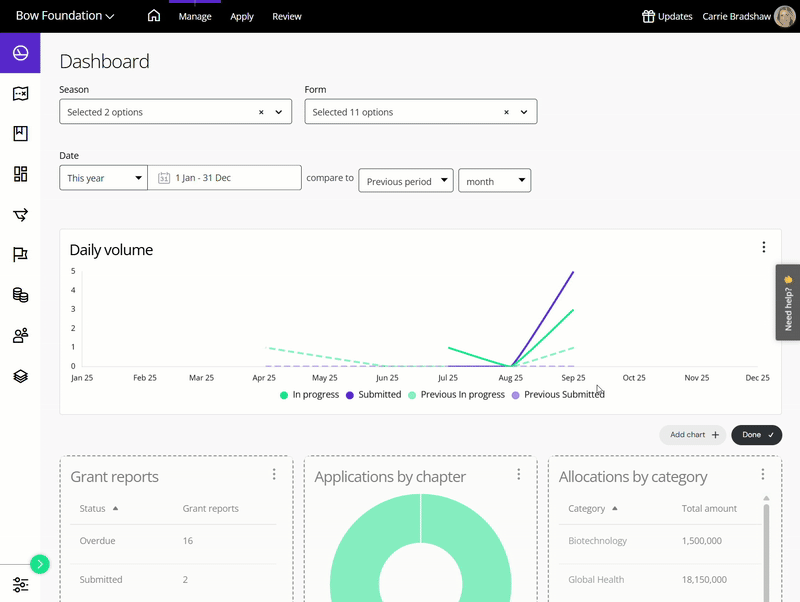Open the Season options dropdown

(x=175, y=111)
